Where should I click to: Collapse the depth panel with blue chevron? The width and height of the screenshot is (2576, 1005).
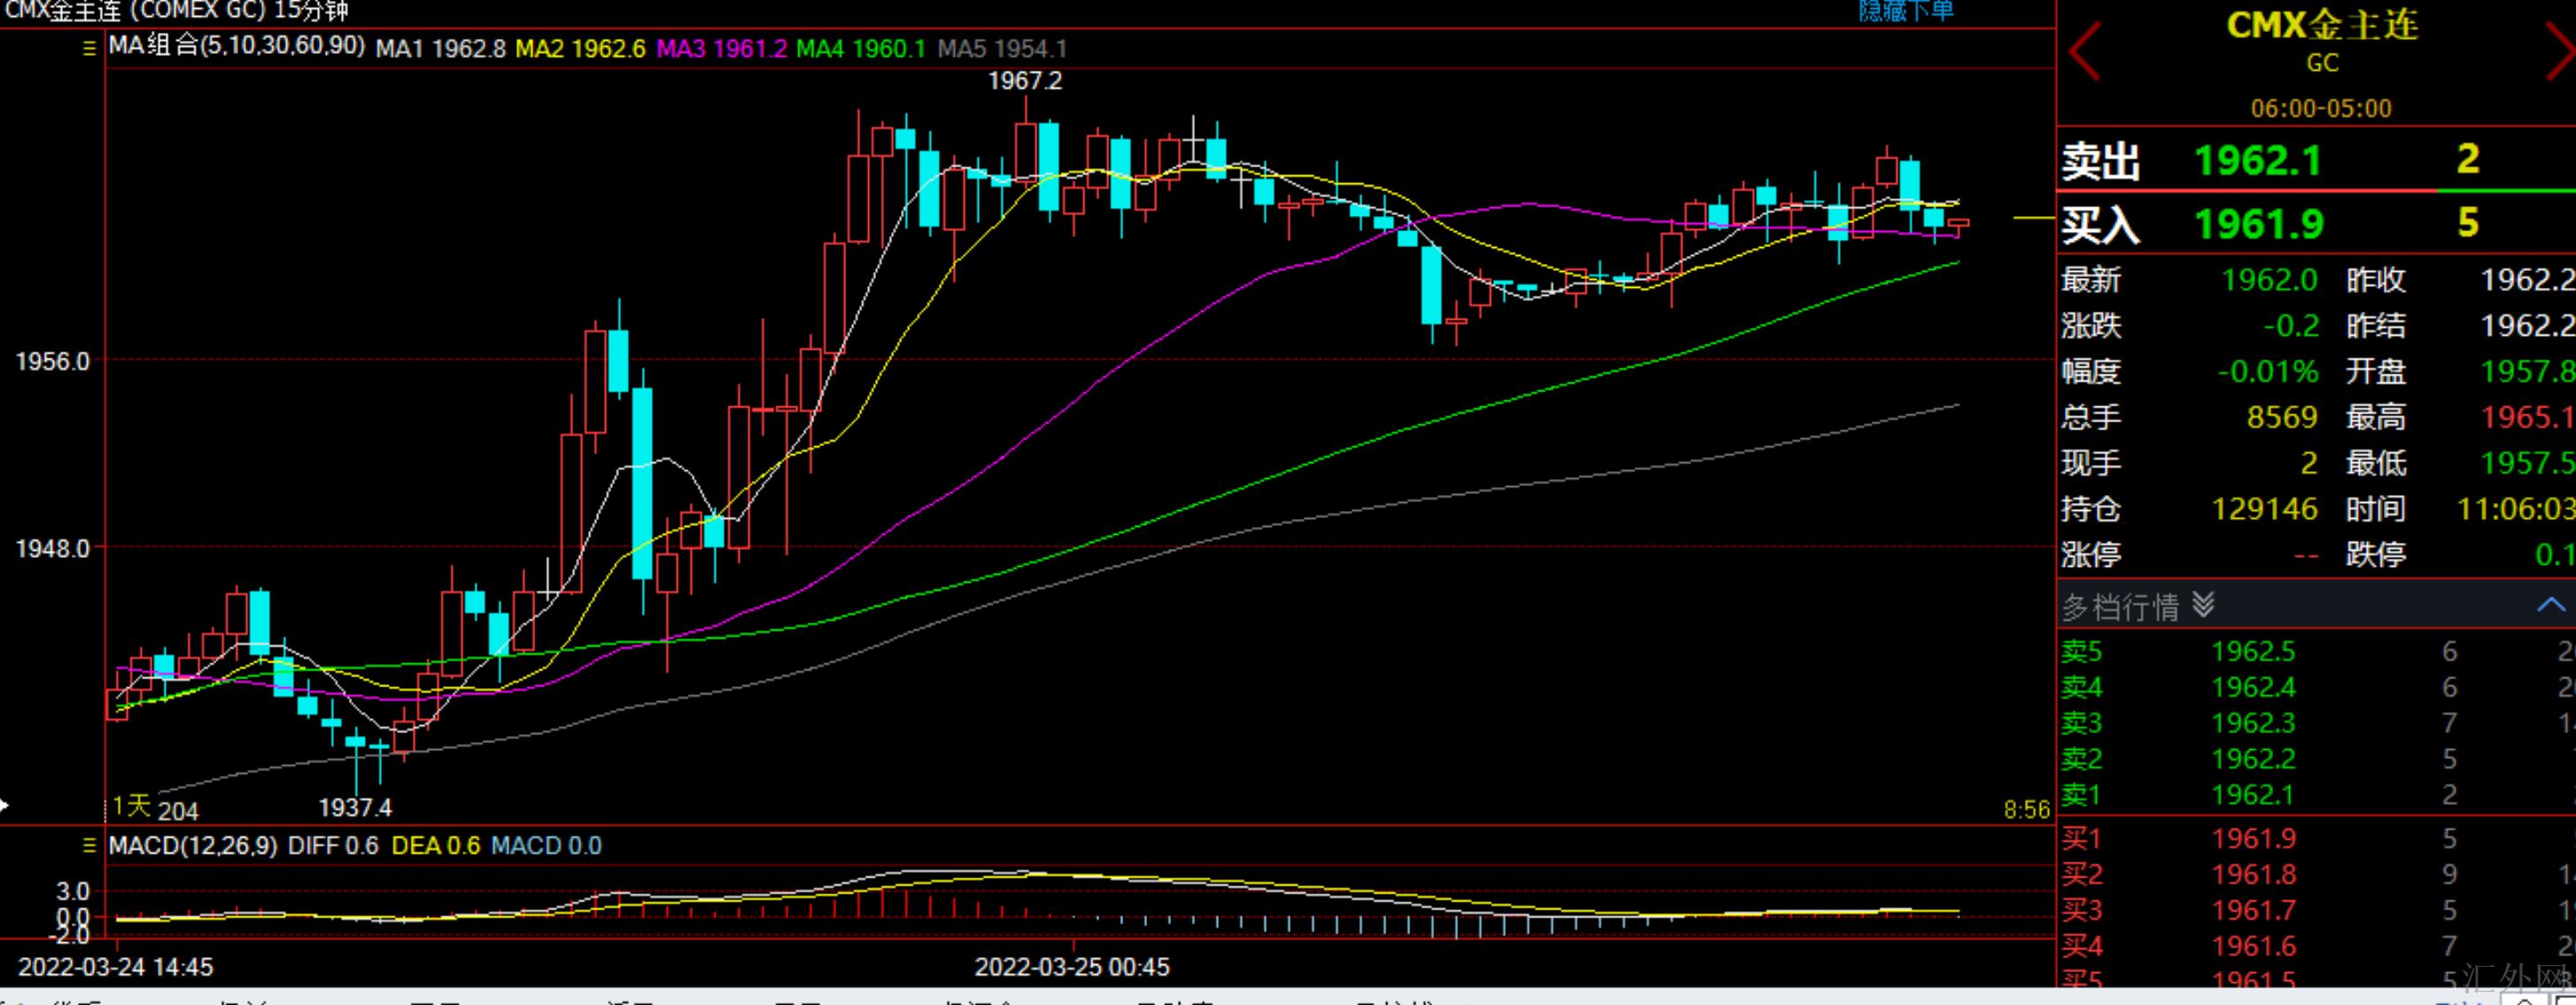pos(2549,605)
